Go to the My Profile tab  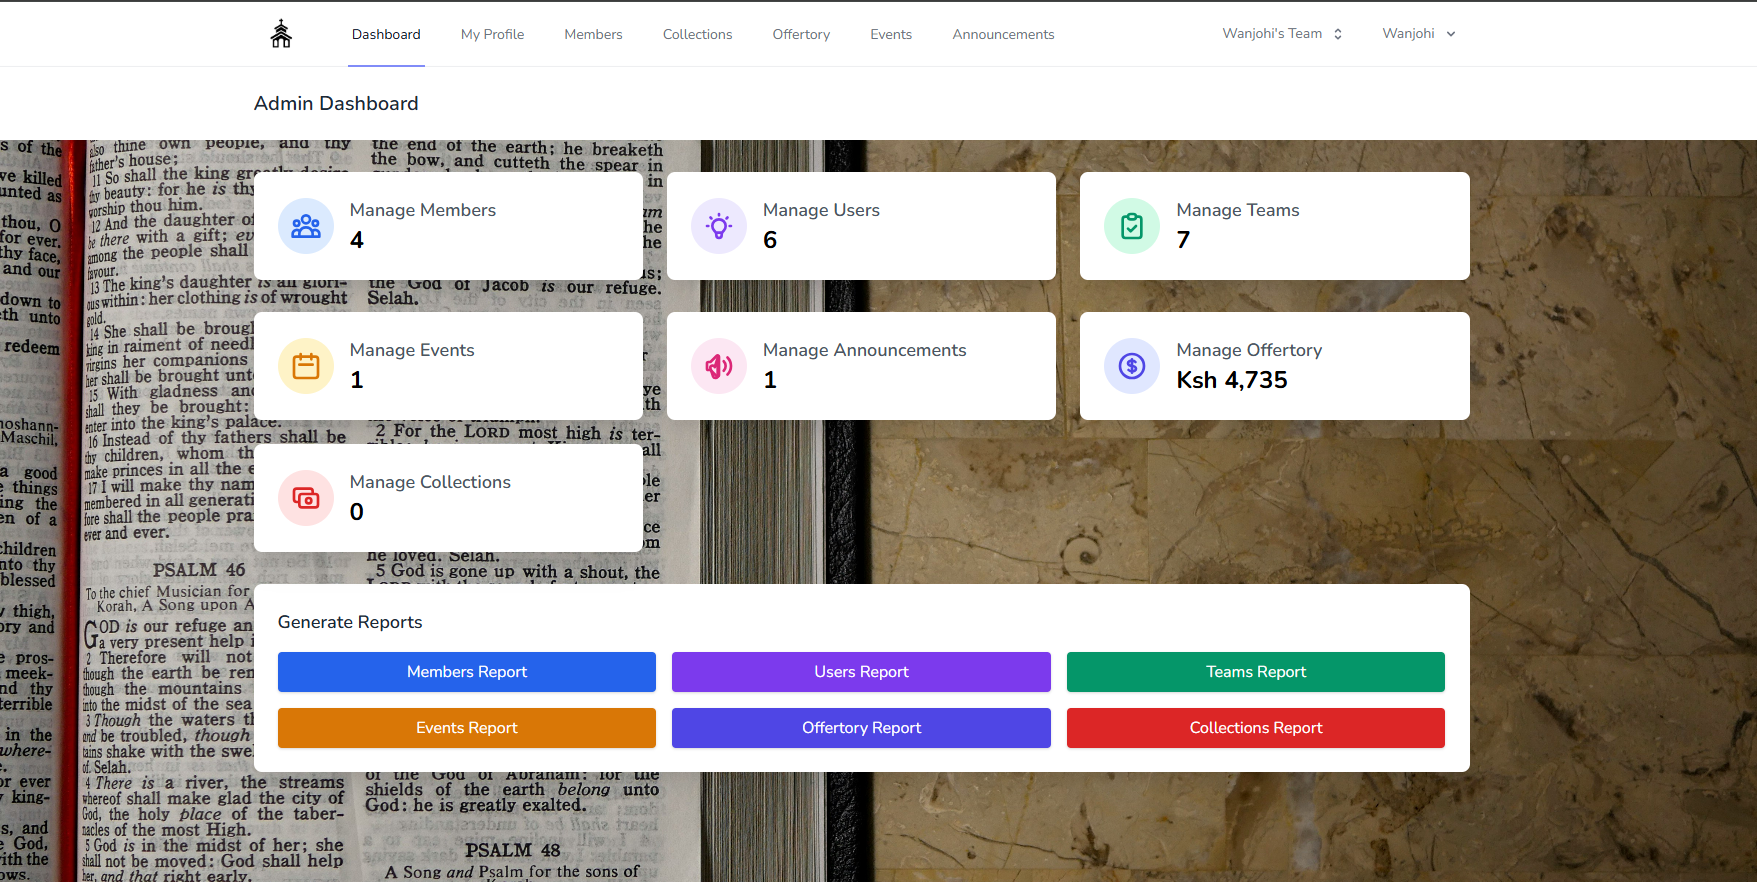pos(492,34)
